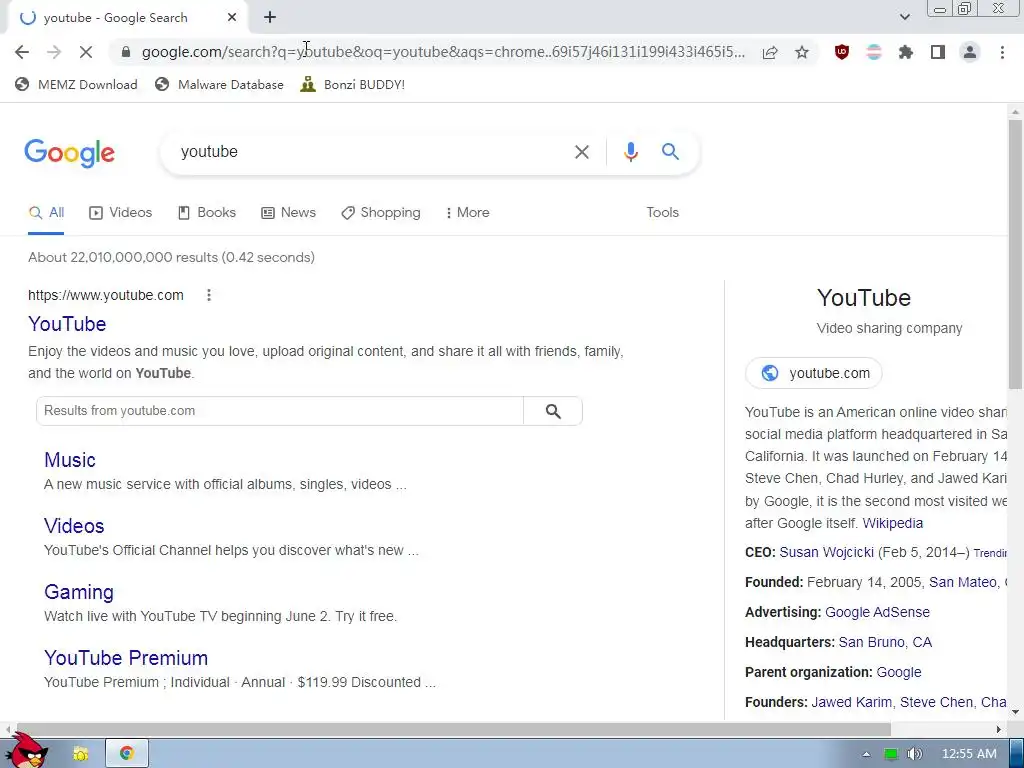Click the Trending link beside the CEO entry
Image resolution: width=1024 pixels, height=768 pixels.
coord(990,553)
